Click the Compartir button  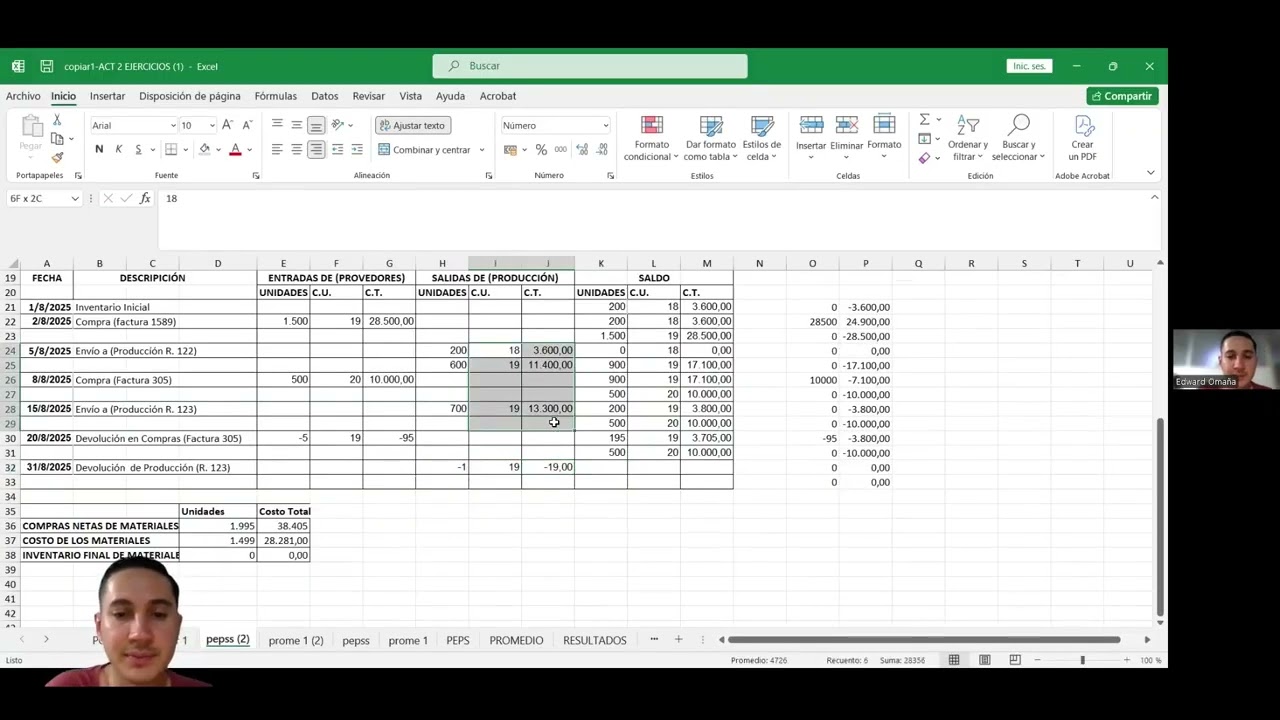(x=1122, y=96)
